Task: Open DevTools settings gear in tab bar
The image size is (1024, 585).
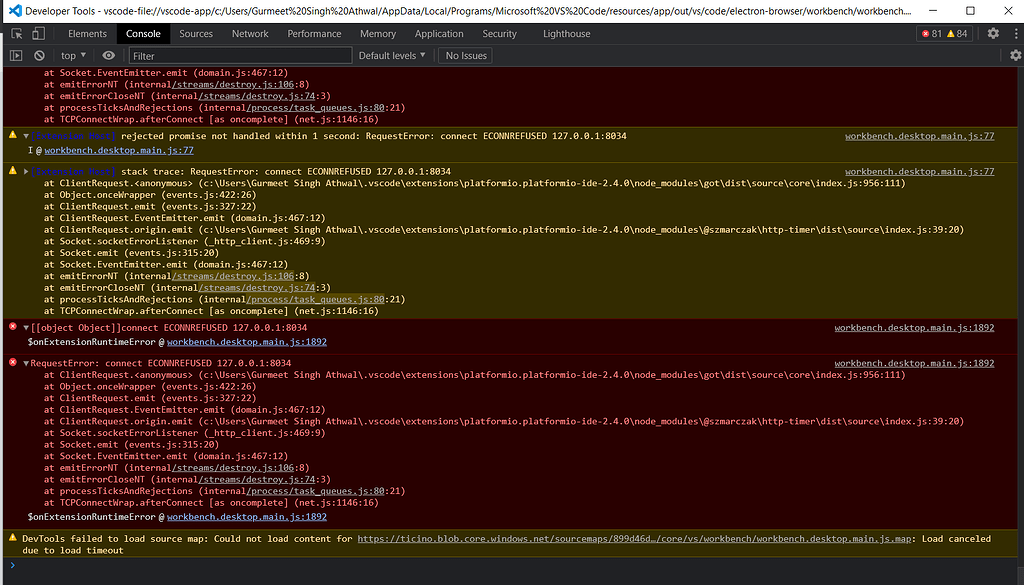Action: tap(992, 34)
